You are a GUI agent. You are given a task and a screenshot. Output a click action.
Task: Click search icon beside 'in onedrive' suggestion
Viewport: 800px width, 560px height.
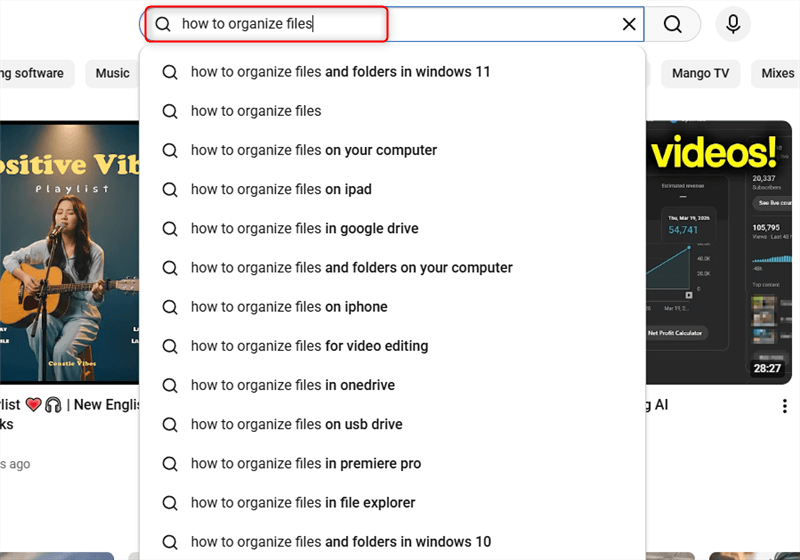[x=170, y=386]
